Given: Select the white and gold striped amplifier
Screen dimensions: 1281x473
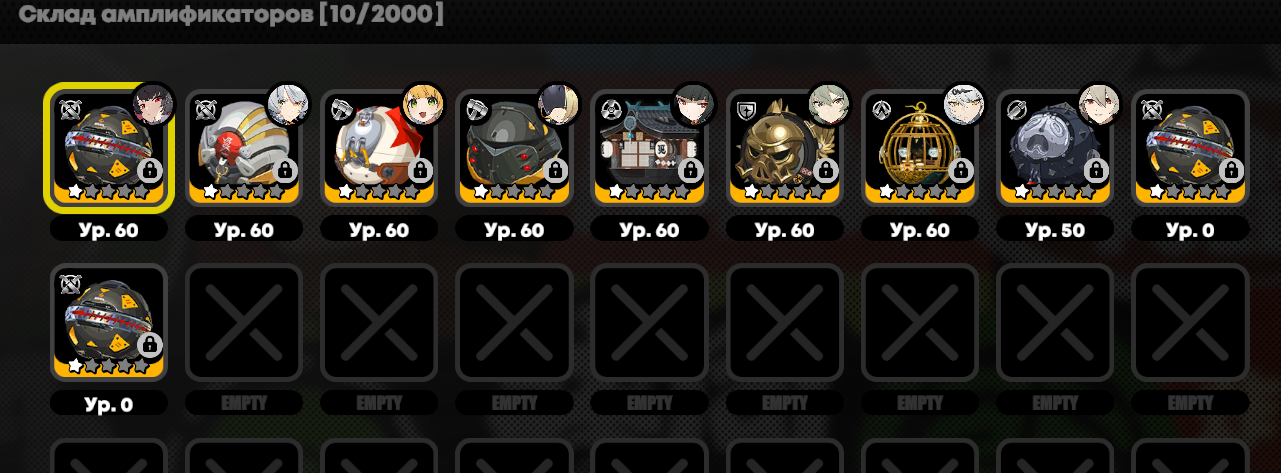Looking at the screenshot, I should tap(244, 148).
